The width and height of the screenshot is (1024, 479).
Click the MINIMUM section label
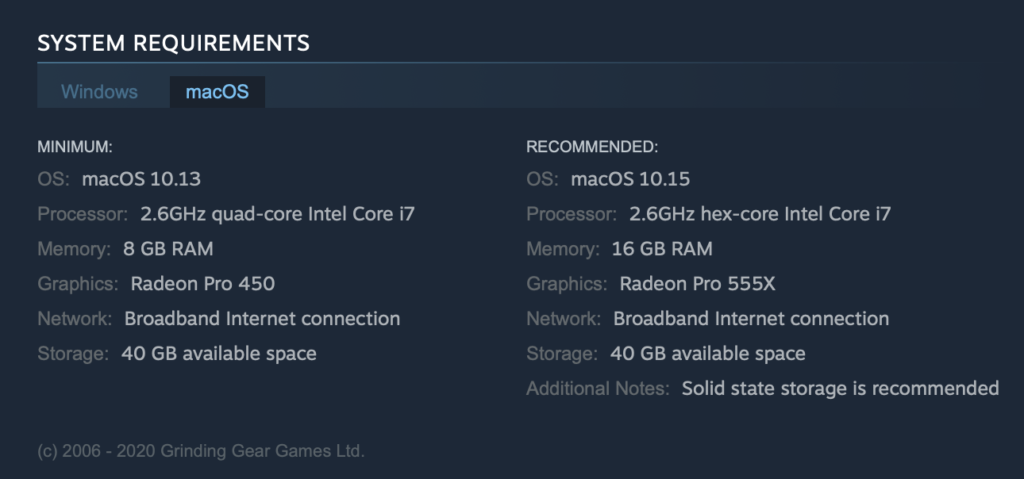coord(75,147)
